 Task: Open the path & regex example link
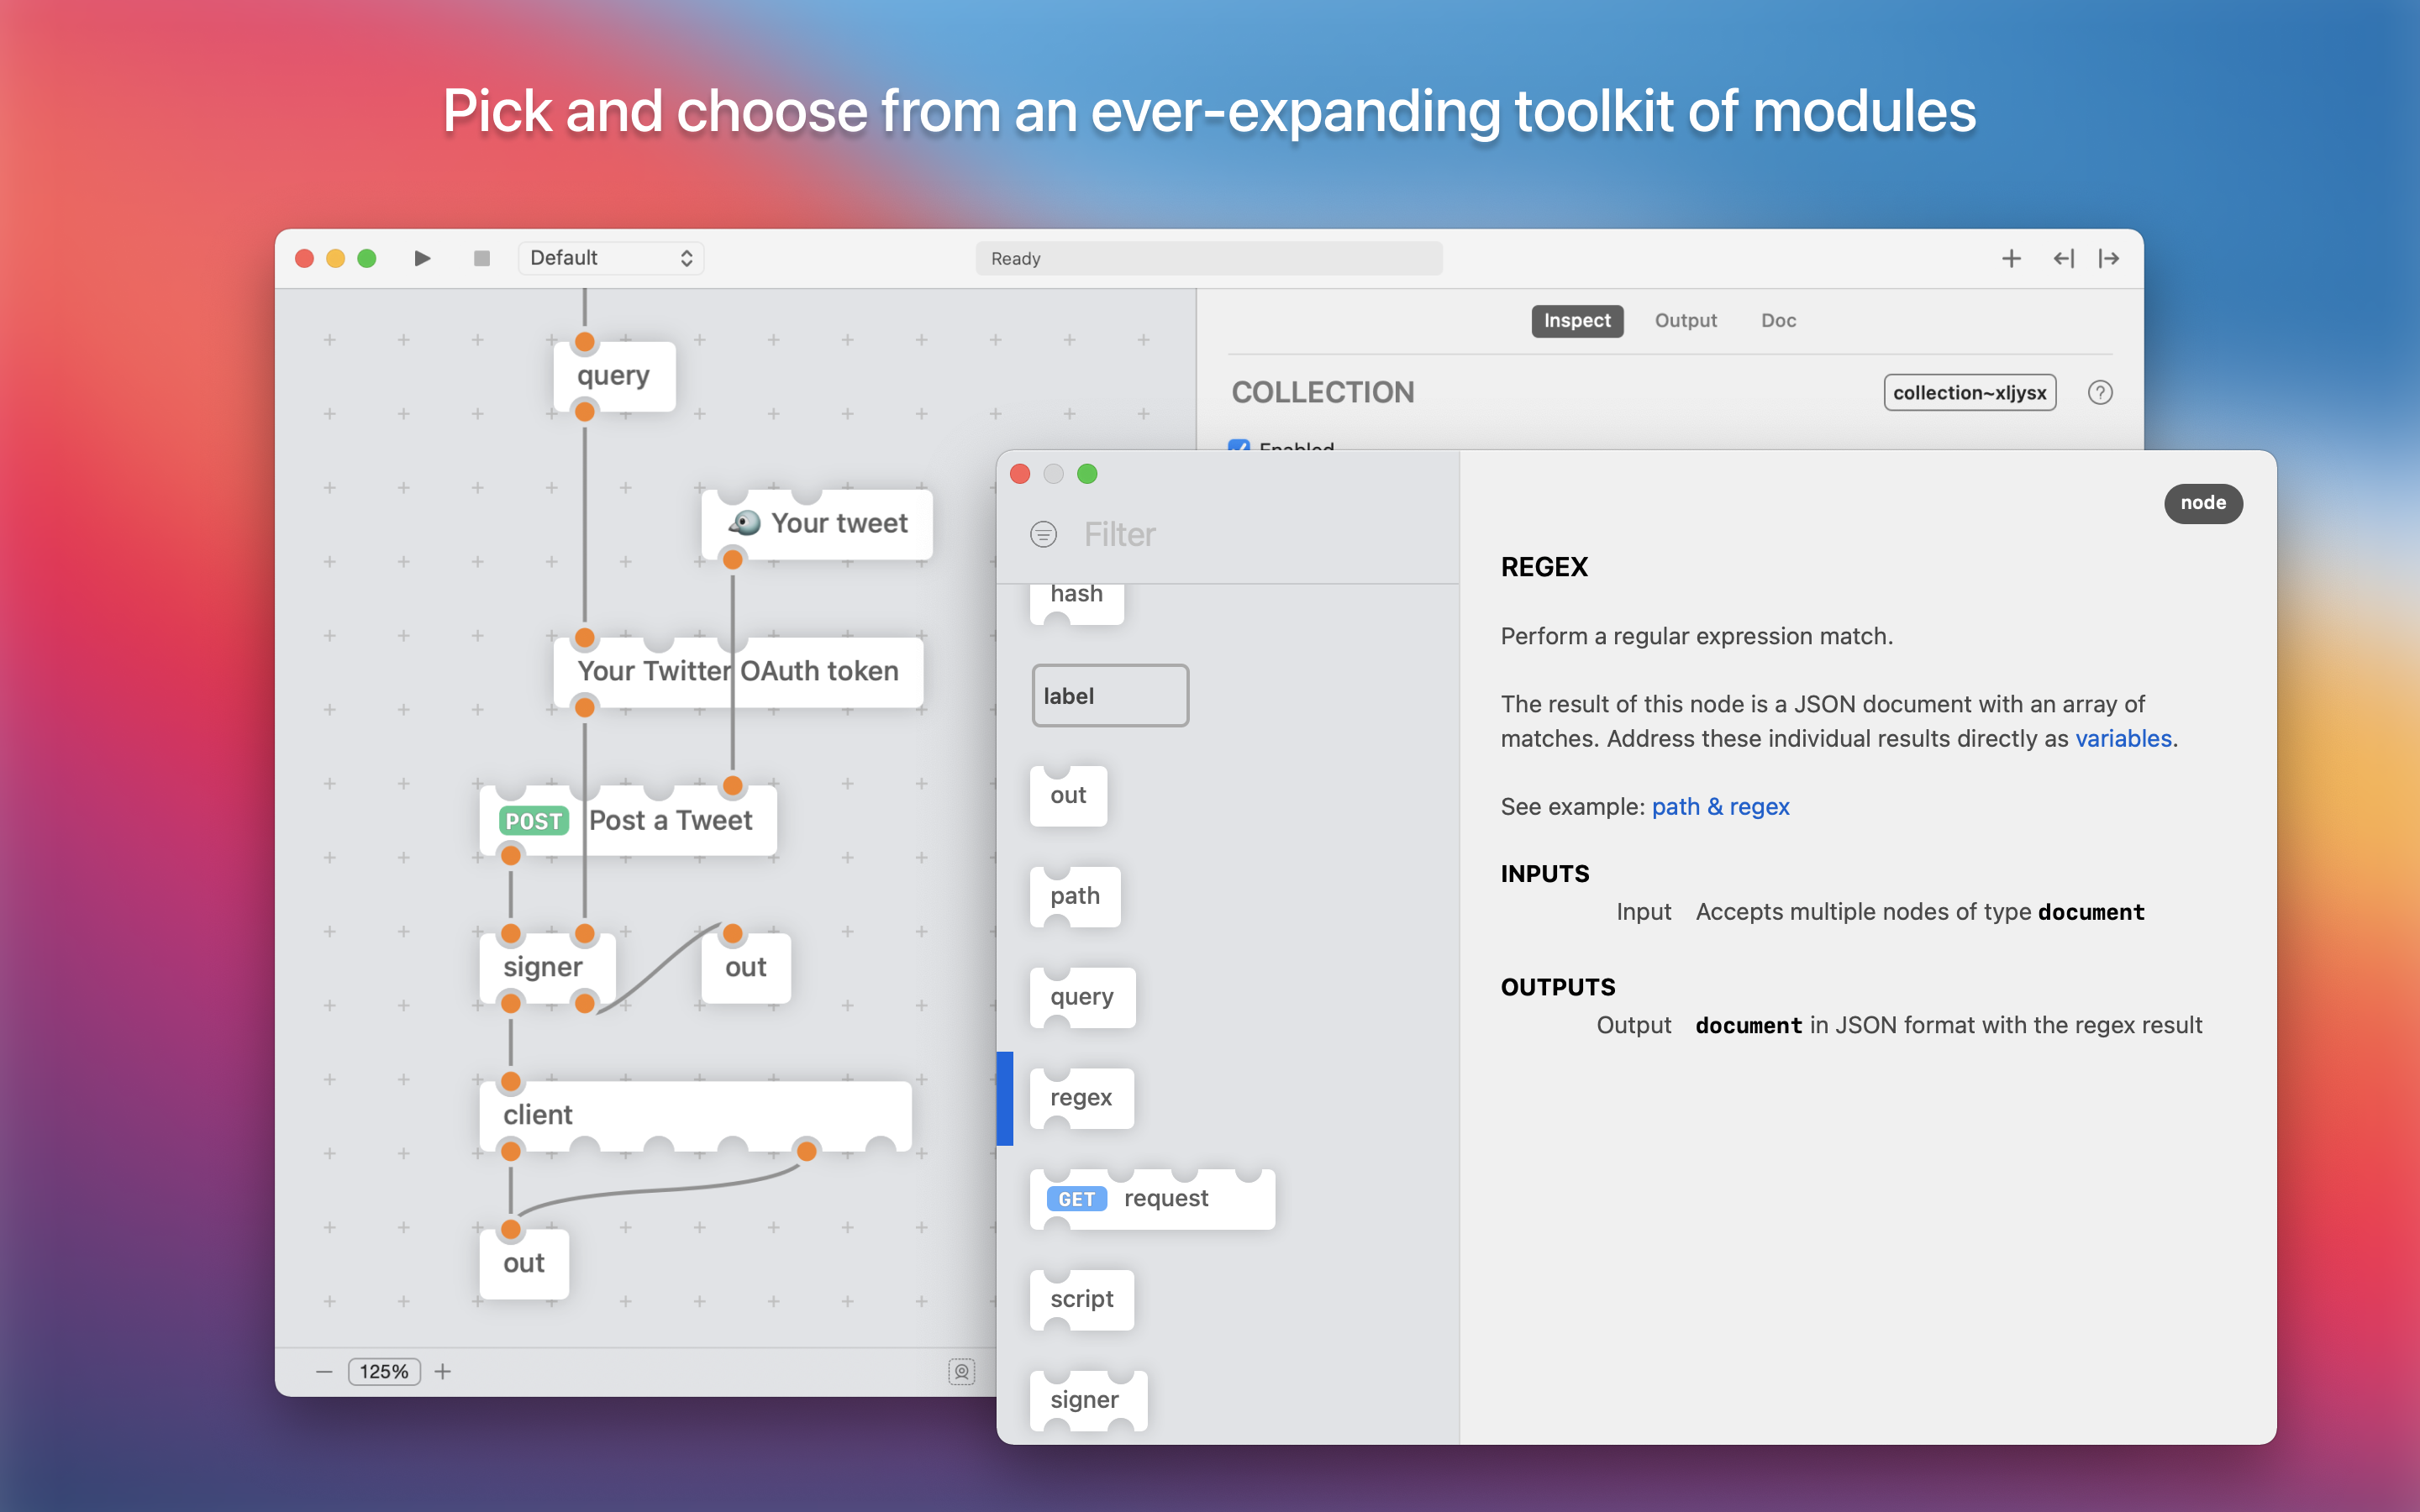click(1720, 807)
